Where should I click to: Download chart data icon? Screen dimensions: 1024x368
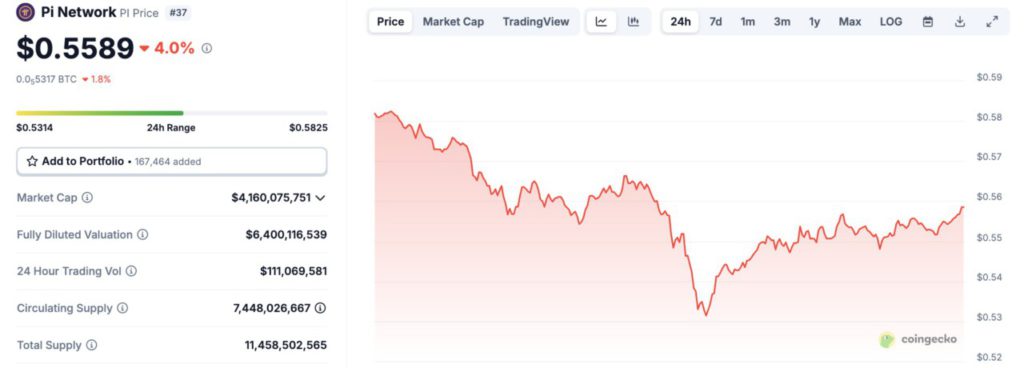(x=959, y=22)
